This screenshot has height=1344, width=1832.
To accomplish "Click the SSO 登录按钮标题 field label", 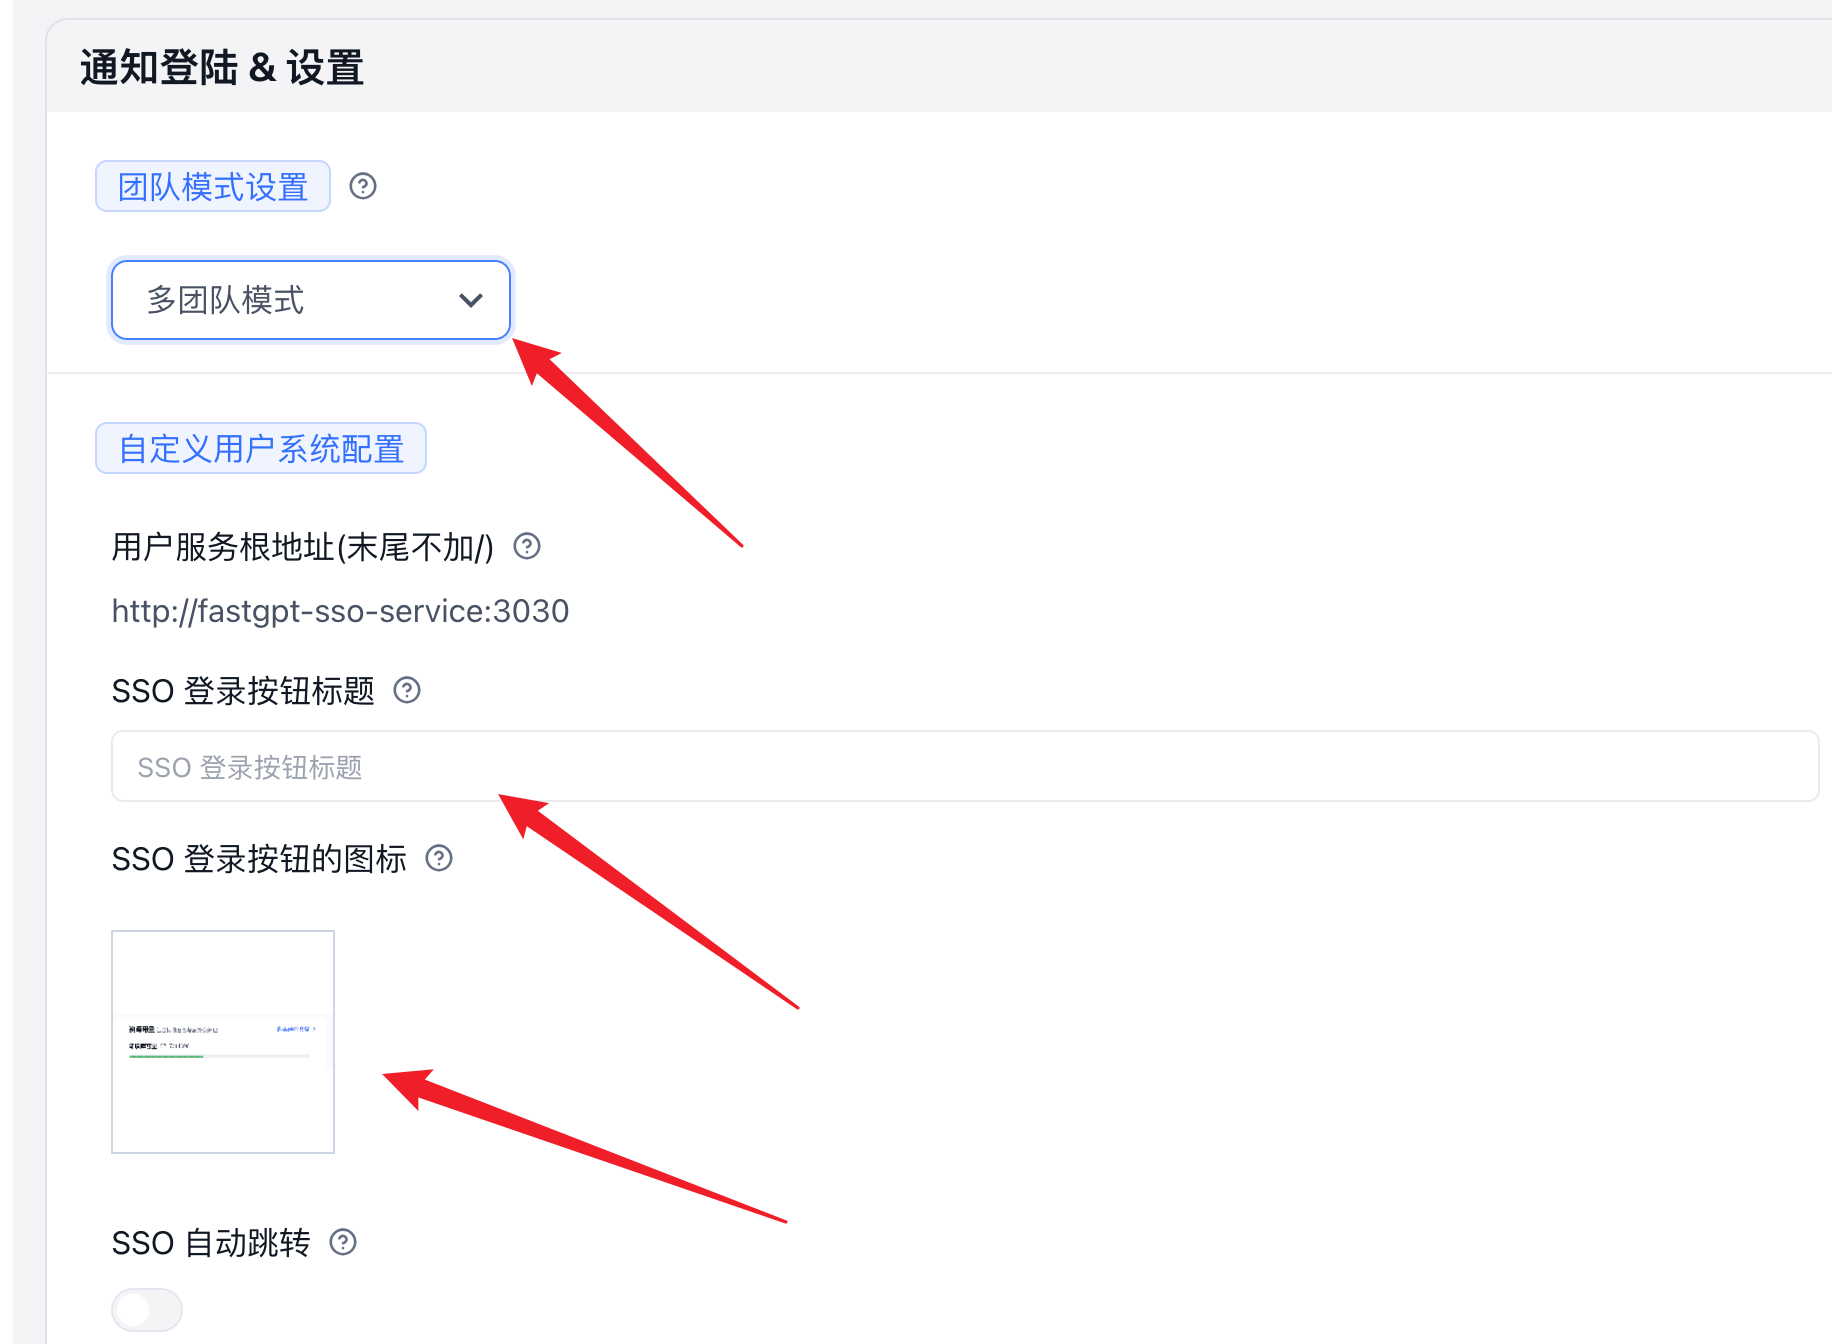I will pyautogui.click(x=243, y=691).
